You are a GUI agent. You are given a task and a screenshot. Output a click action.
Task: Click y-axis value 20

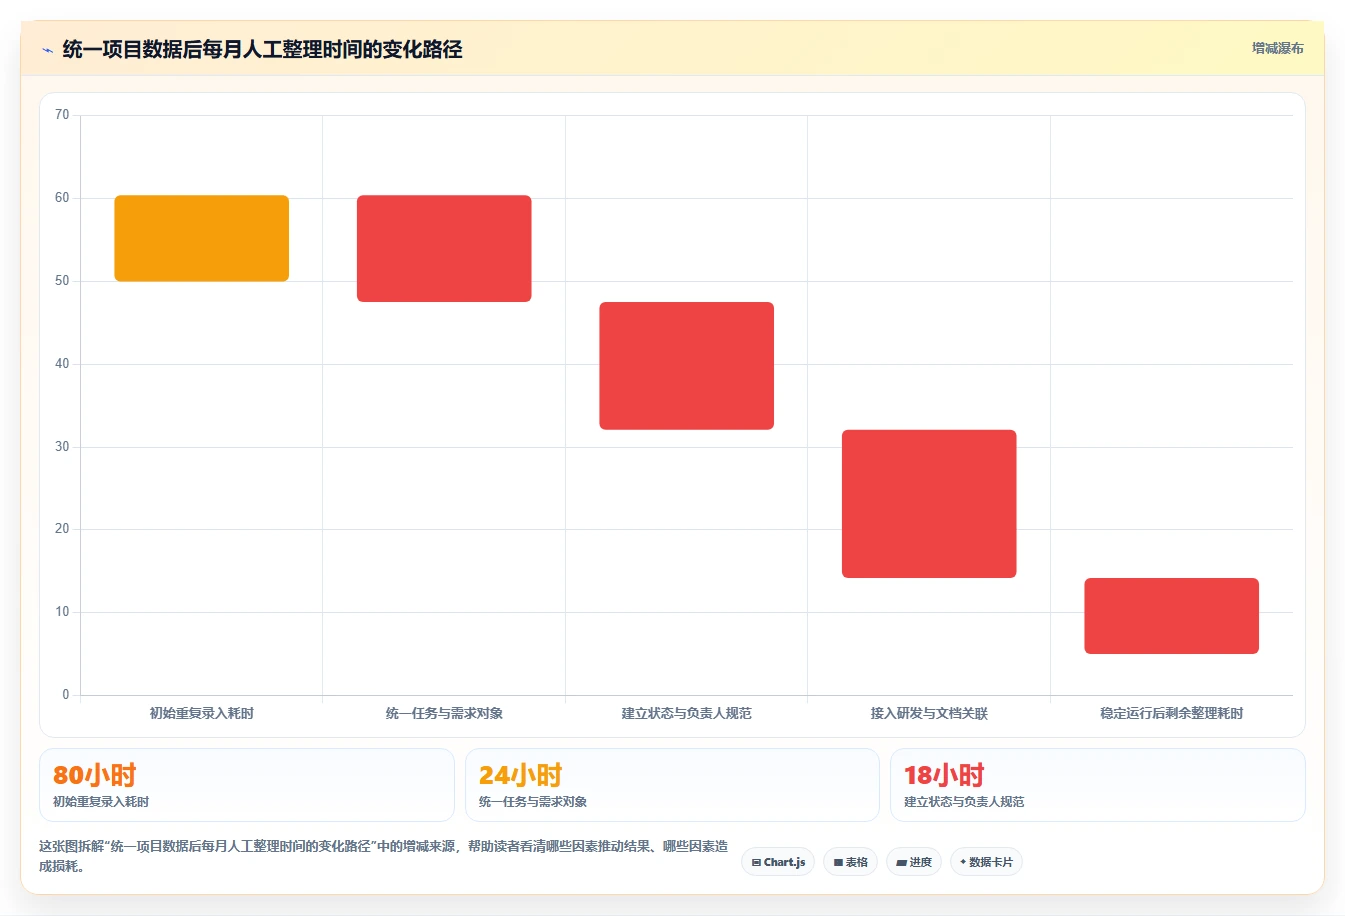pos(62,529)
